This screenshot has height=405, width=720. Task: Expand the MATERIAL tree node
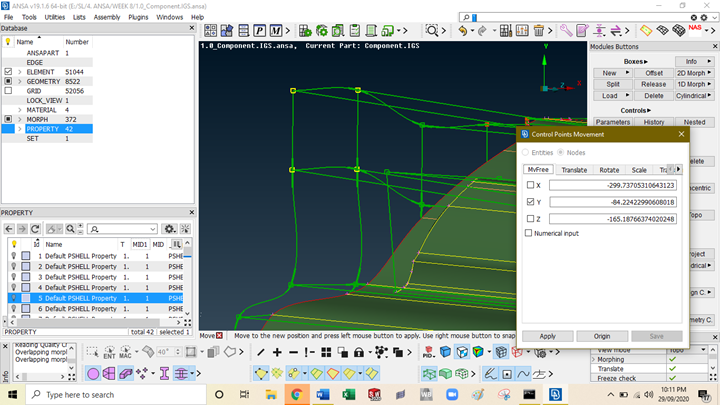[20, 110]
